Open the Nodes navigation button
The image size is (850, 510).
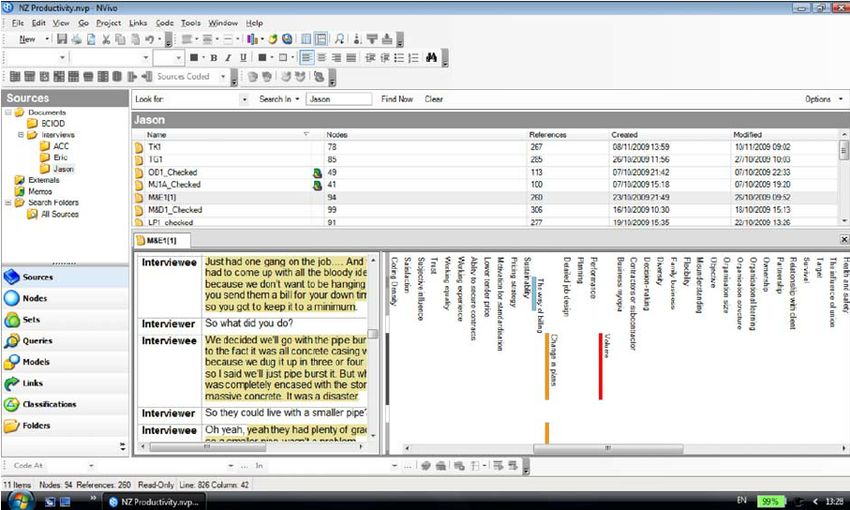[x=65, y=298]
